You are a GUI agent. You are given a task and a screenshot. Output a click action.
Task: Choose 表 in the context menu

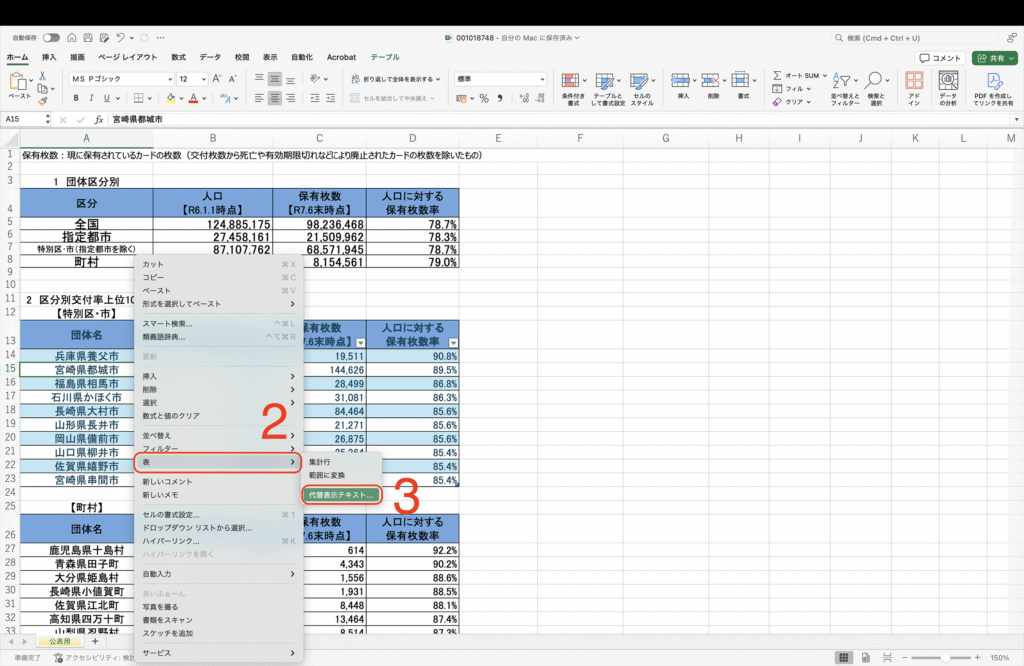click(x=218, y=462)
